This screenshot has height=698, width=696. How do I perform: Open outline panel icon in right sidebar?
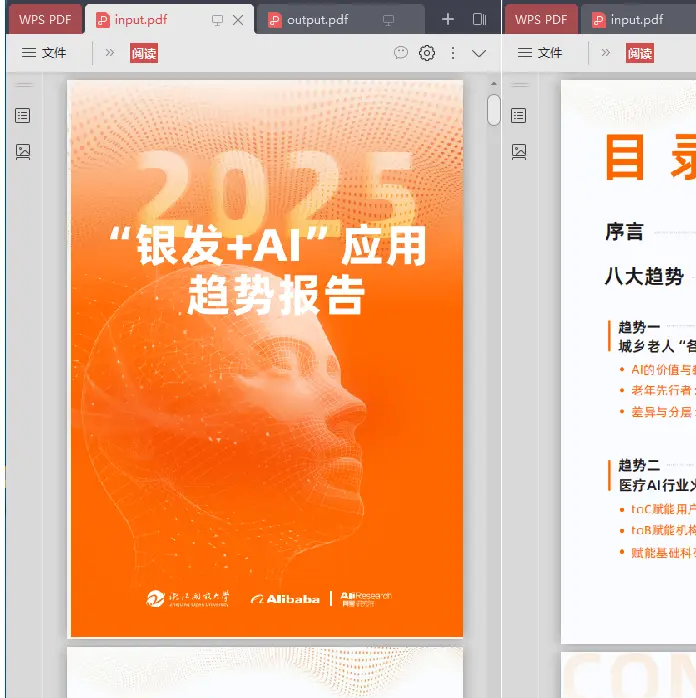tap(518, 115)
